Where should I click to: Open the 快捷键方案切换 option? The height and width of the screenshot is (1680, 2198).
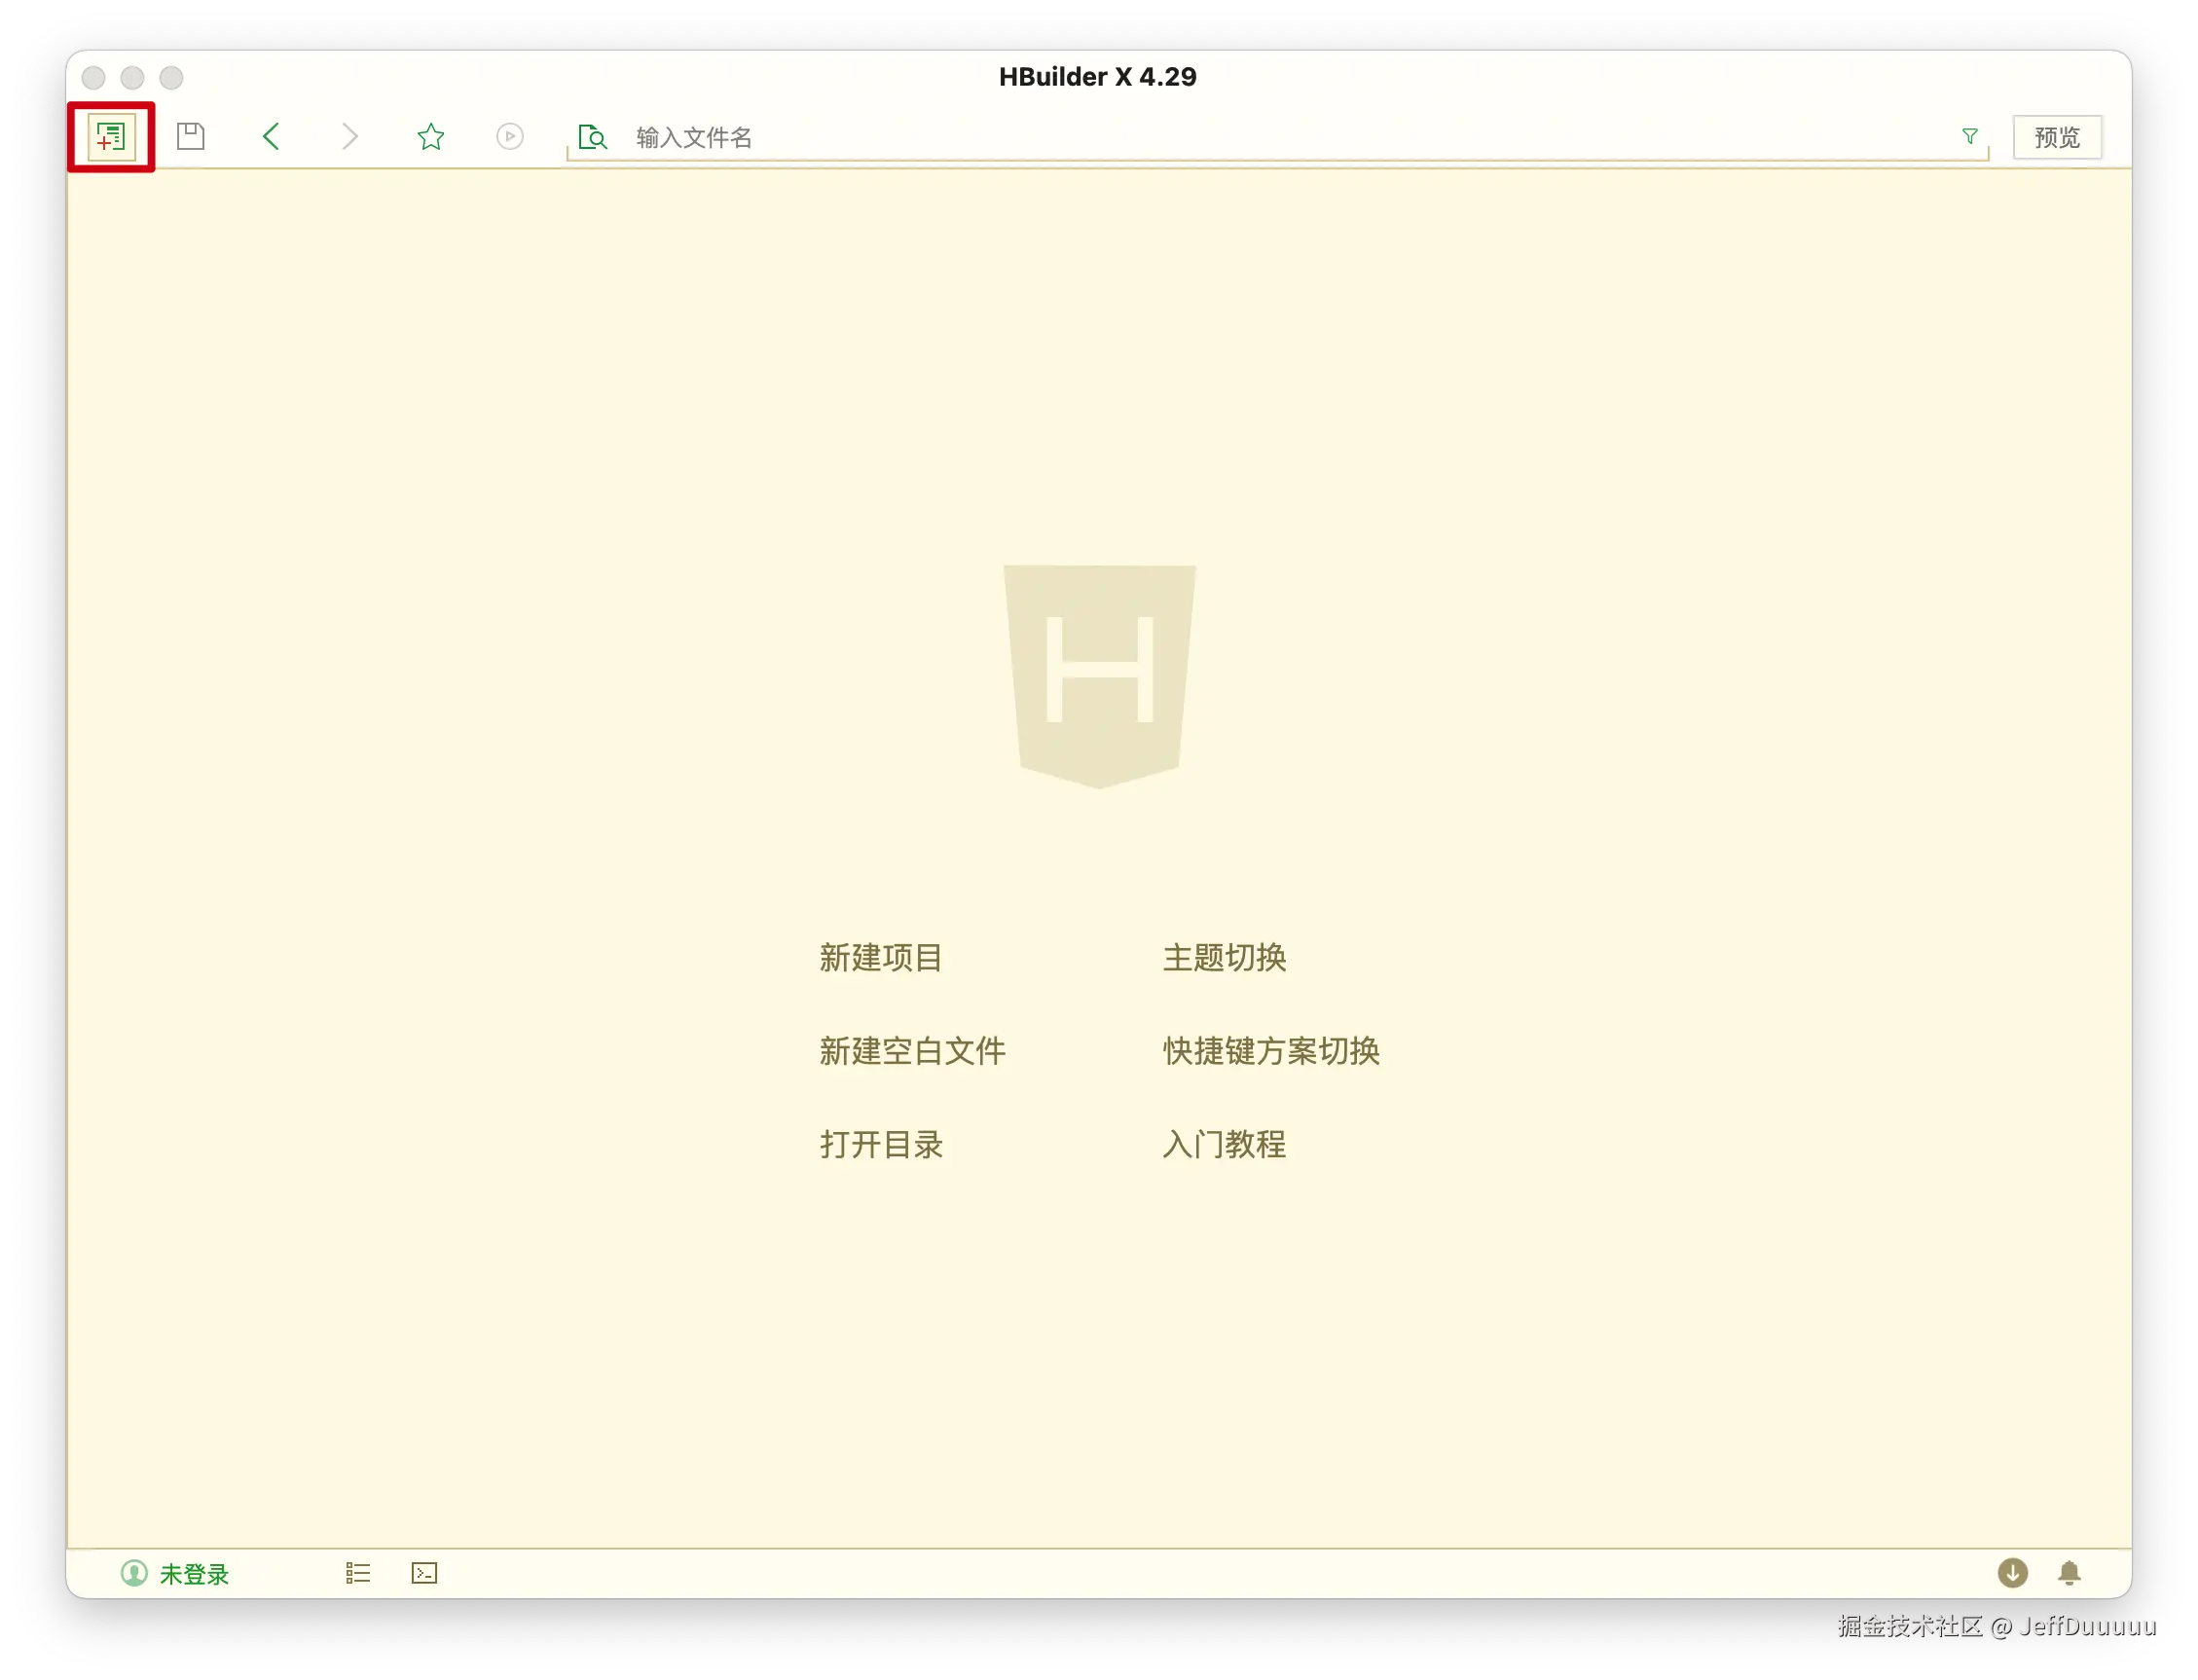pos(1270,1051)
